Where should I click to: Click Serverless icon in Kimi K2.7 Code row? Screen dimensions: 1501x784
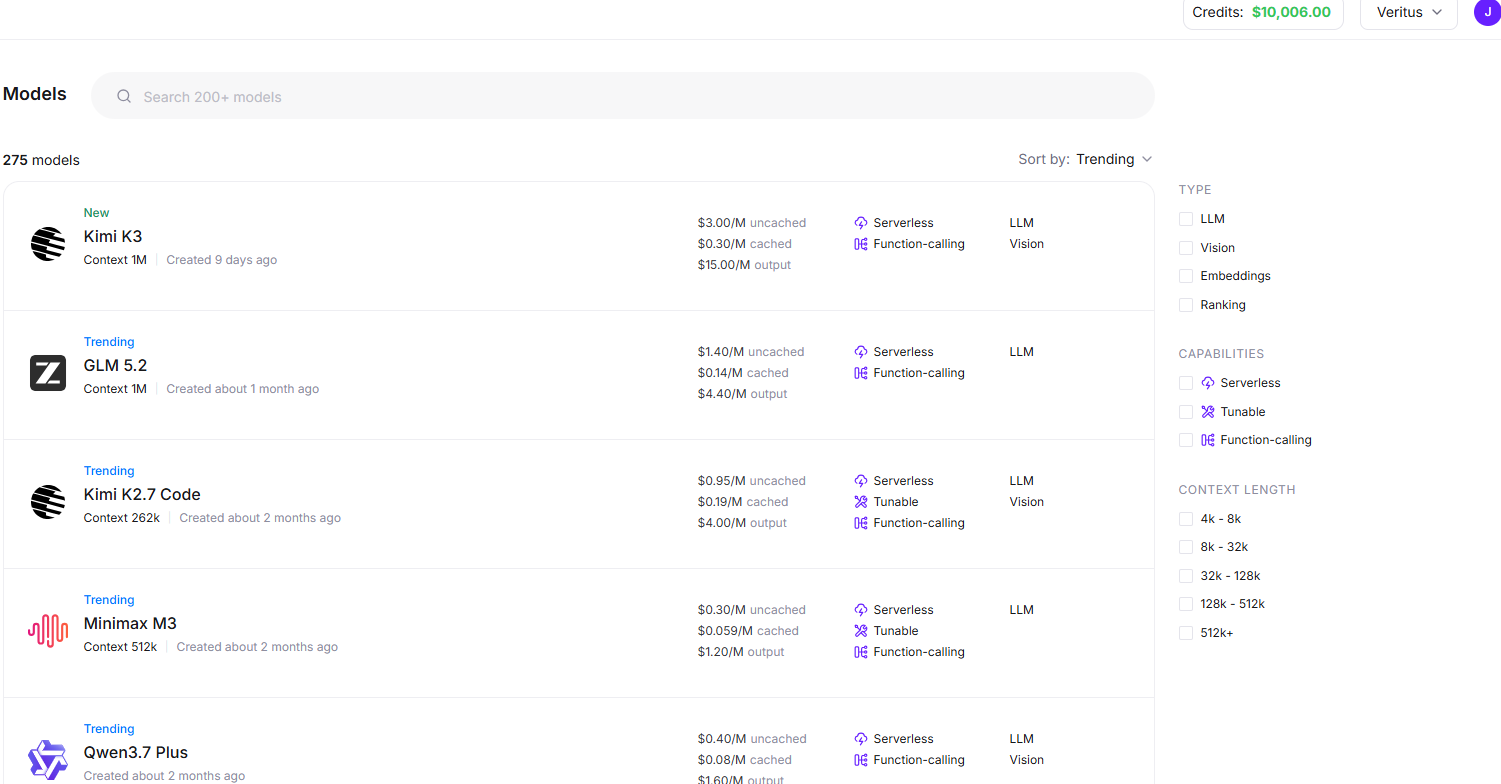tap(861, 481)
